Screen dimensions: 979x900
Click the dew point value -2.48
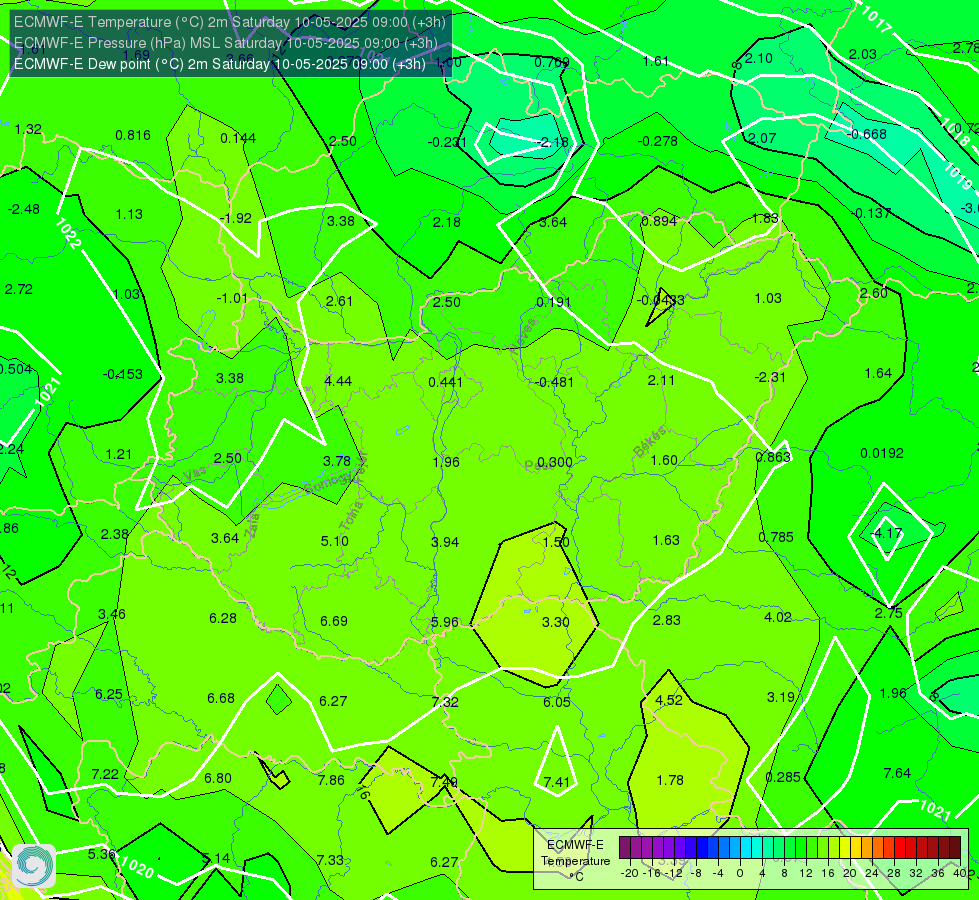24,209
